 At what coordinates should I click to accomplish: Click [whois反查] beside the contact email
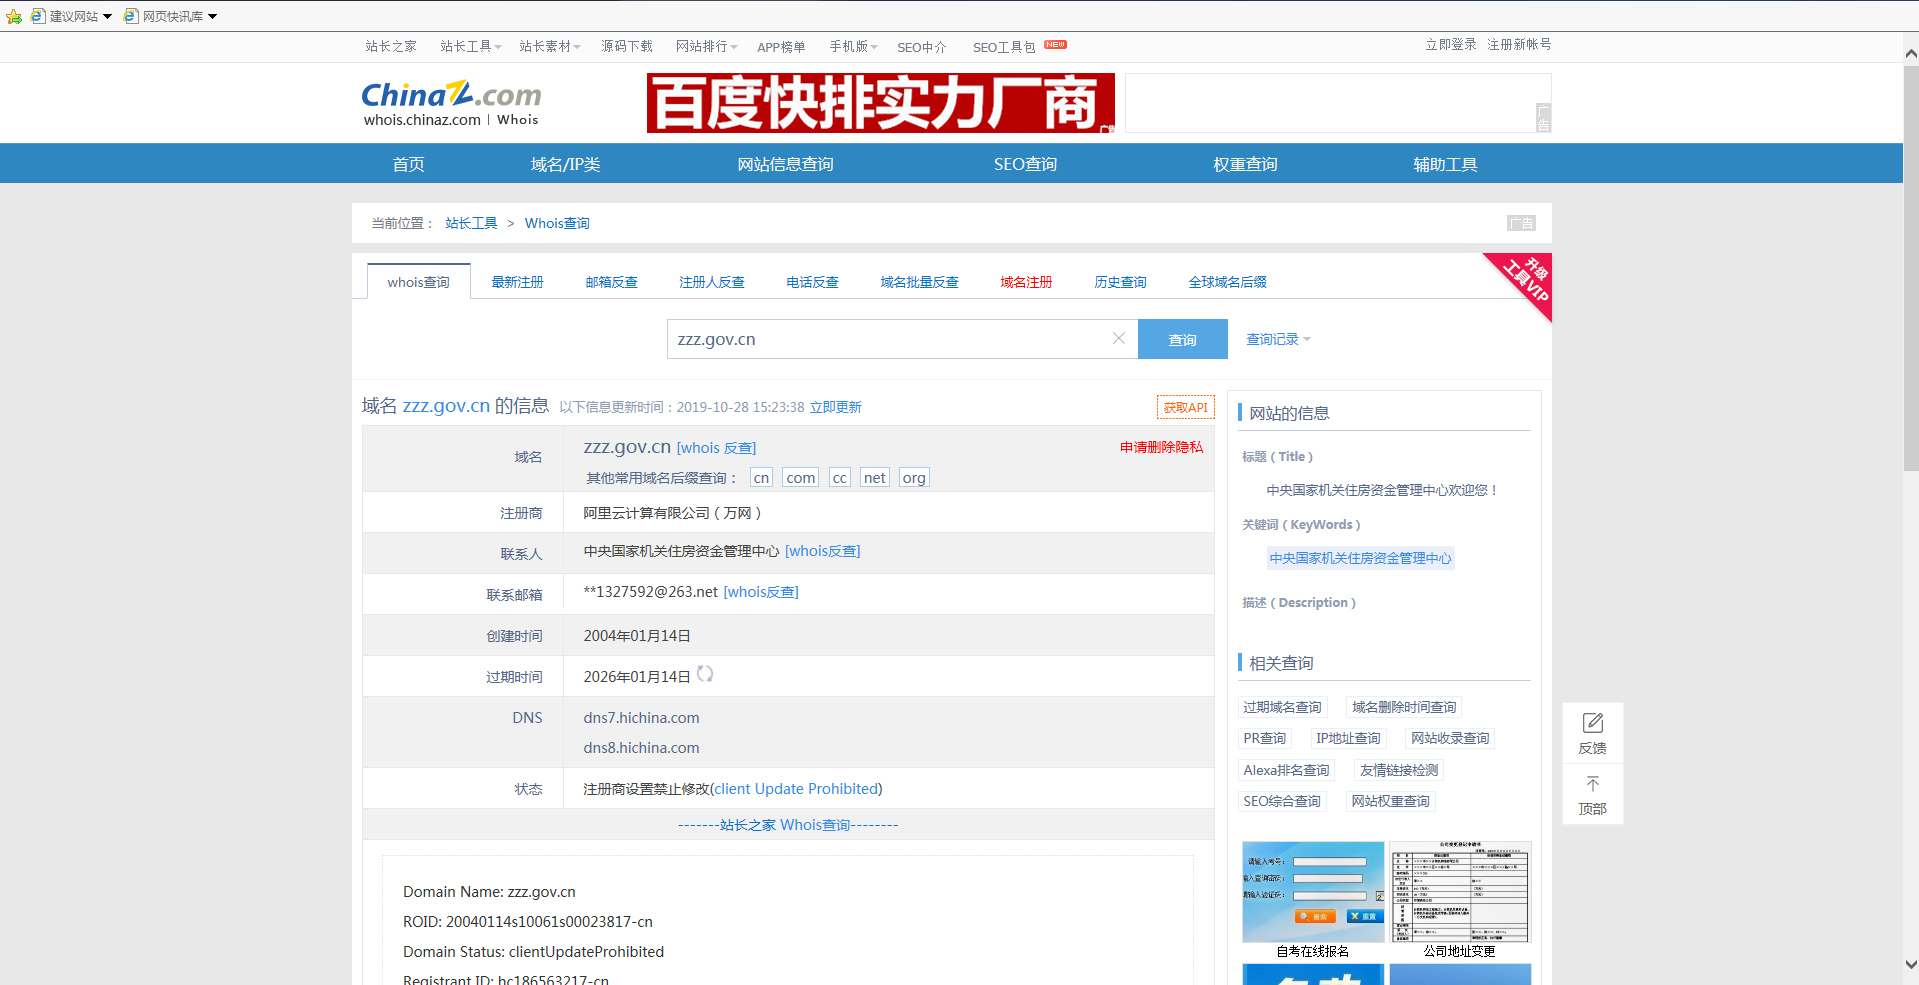[761, 592]
